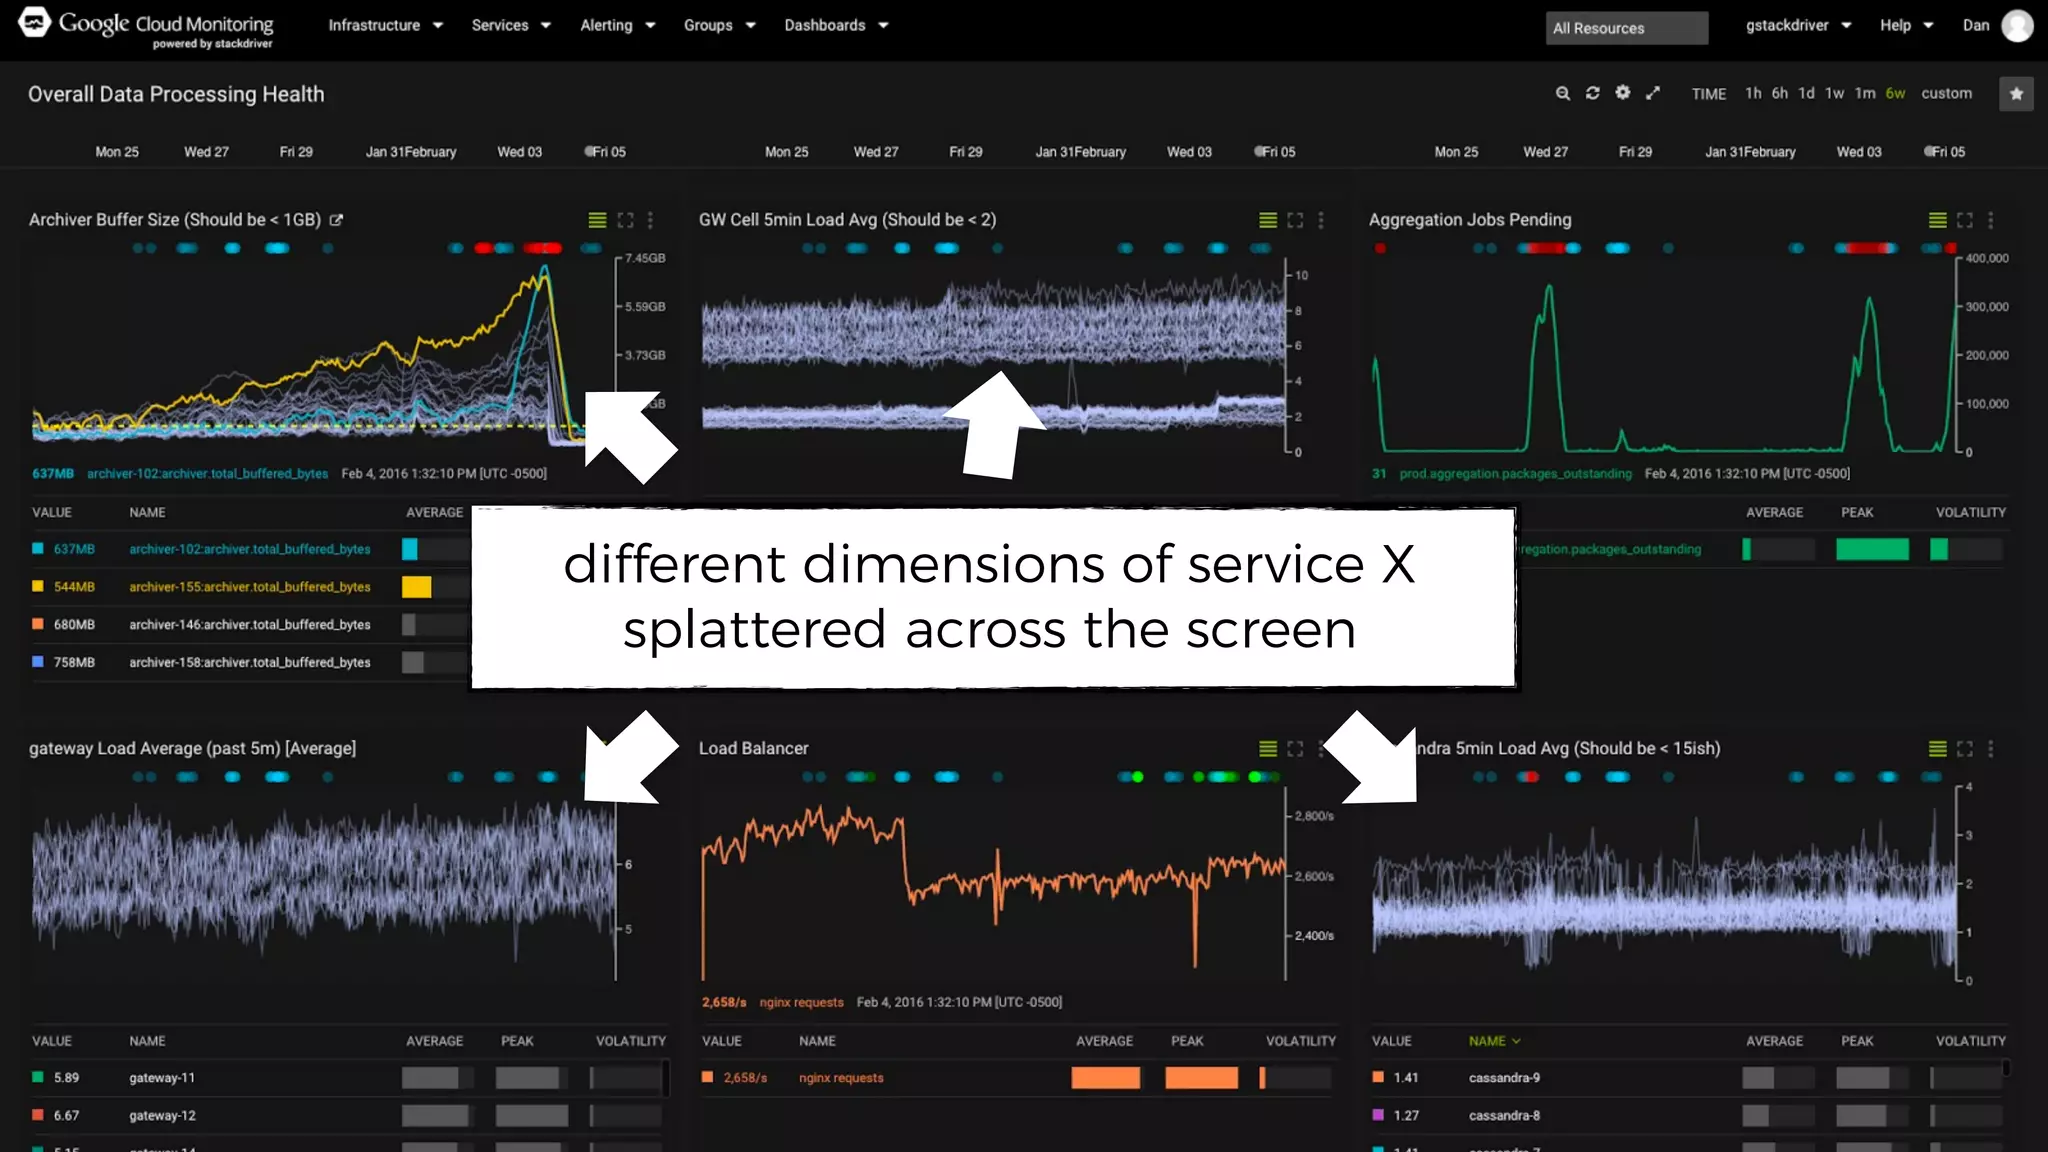Viewport: 2048px width, 1152px height.
Task: Set time range to 6h
Action: (1779, 93)
